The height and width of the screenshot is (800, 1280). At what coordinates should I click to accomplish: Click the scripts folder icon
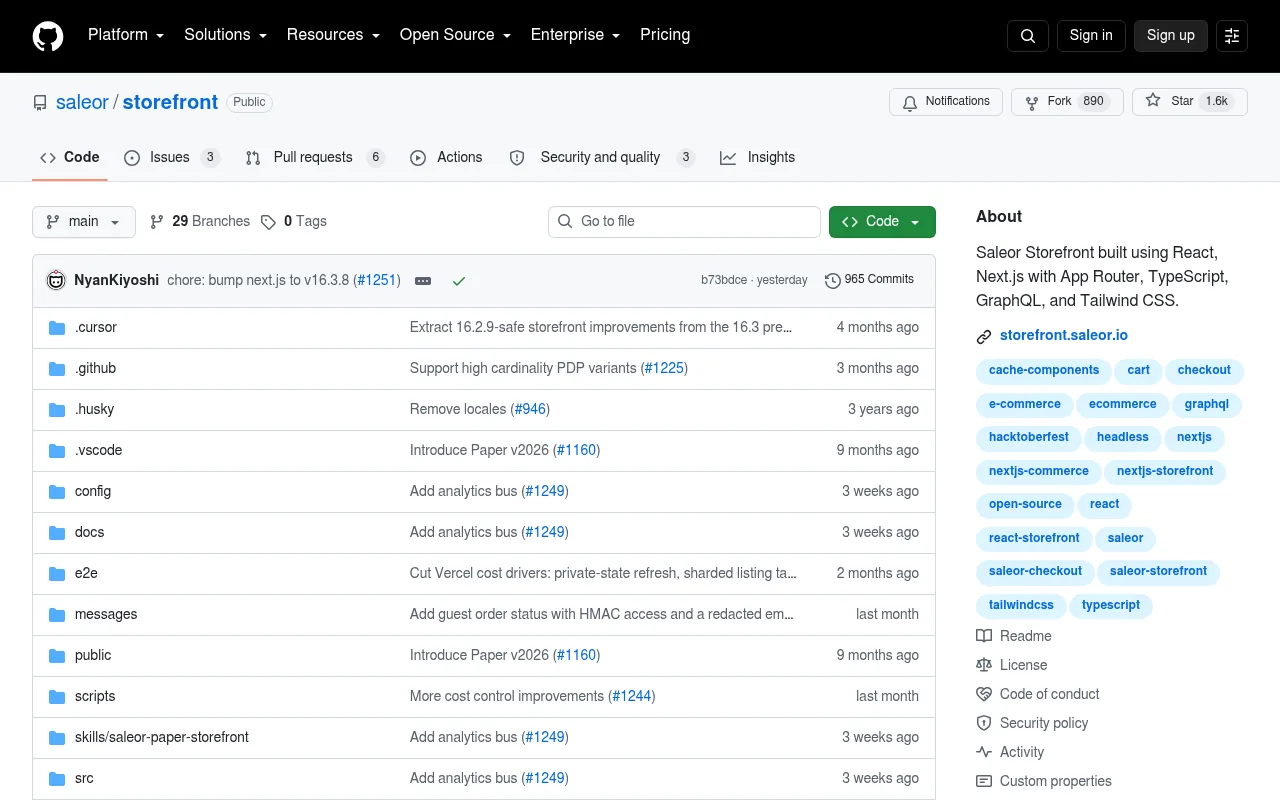57,697
